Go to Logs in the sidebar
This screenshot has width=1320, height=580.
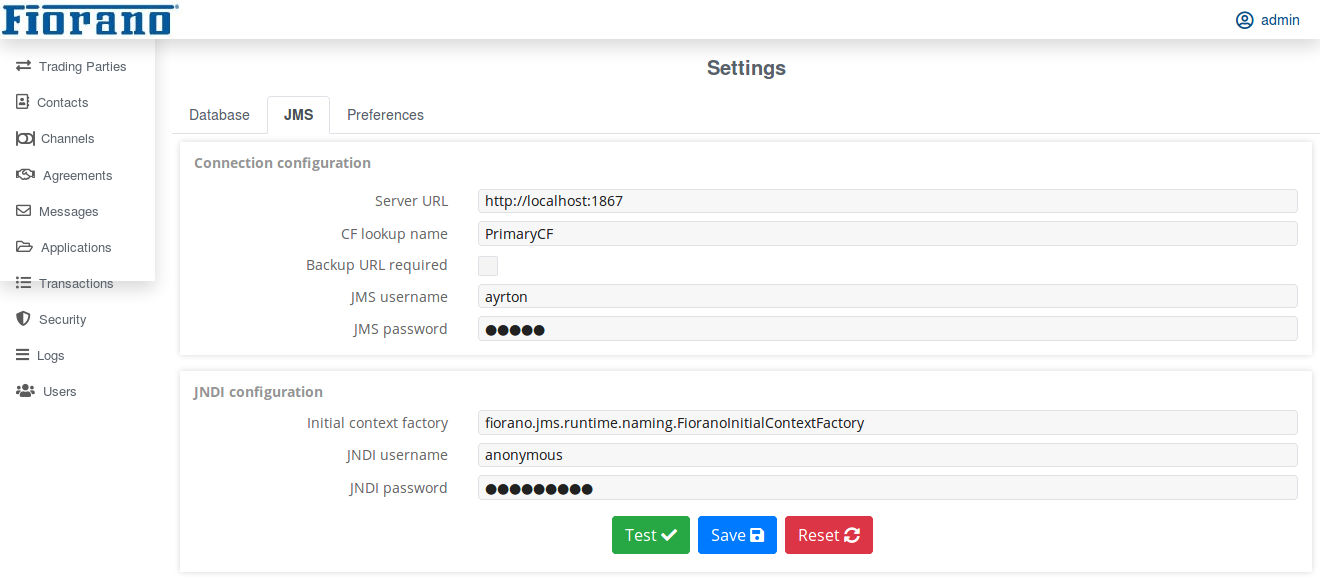coord(50,355)
